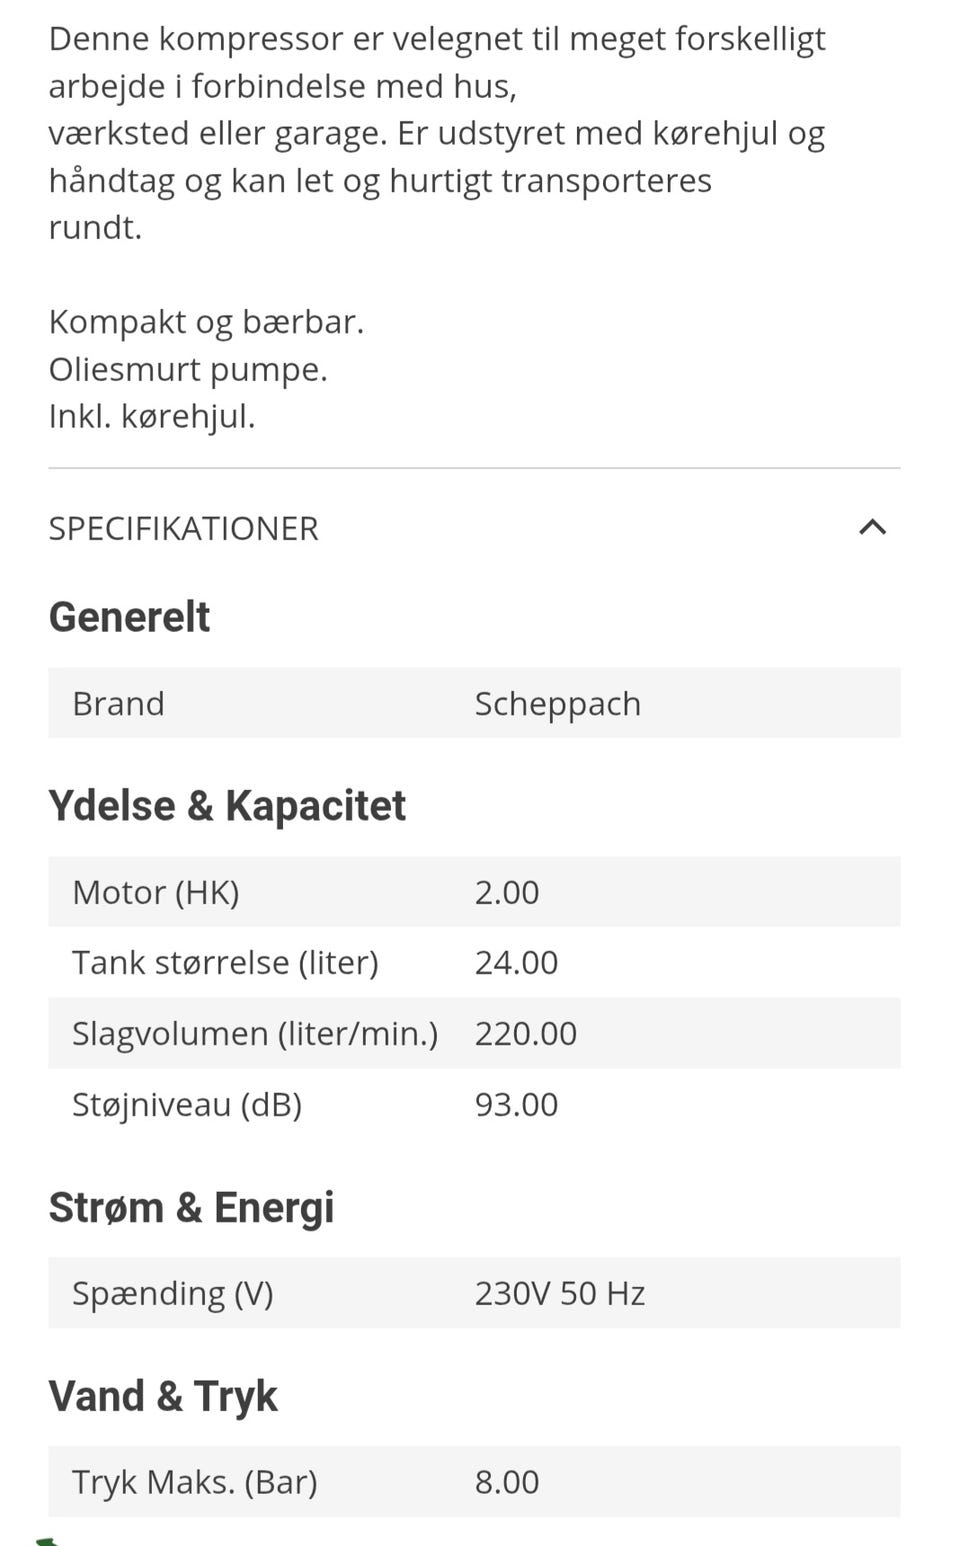Select the Støjniveau (dB) label
The width and height of the screenshot is (960, 1546).
coord(186,1104)
